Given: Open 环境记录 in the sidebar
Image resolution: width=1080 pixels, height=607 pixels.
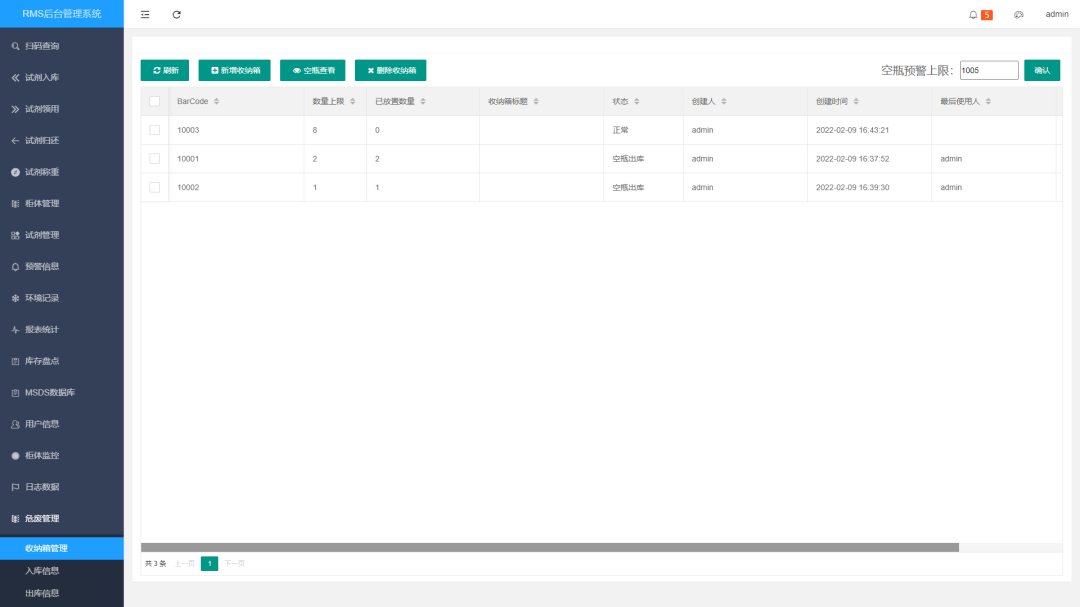Looking at the screenshot, I should pos(62,298).
